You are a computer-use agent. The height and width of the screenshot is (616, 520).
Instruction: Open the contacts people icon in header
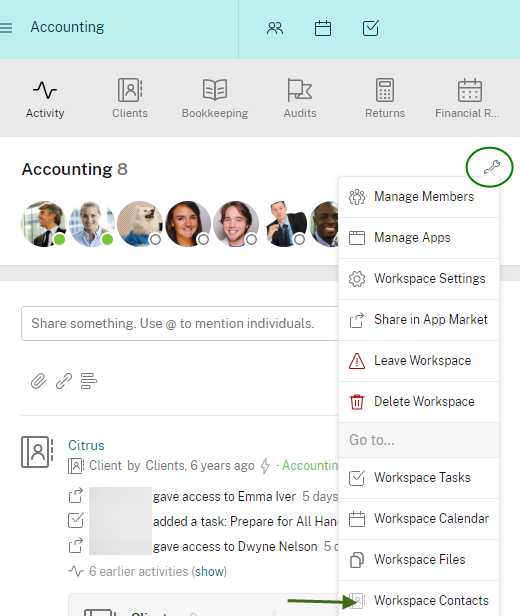[275, 28]
